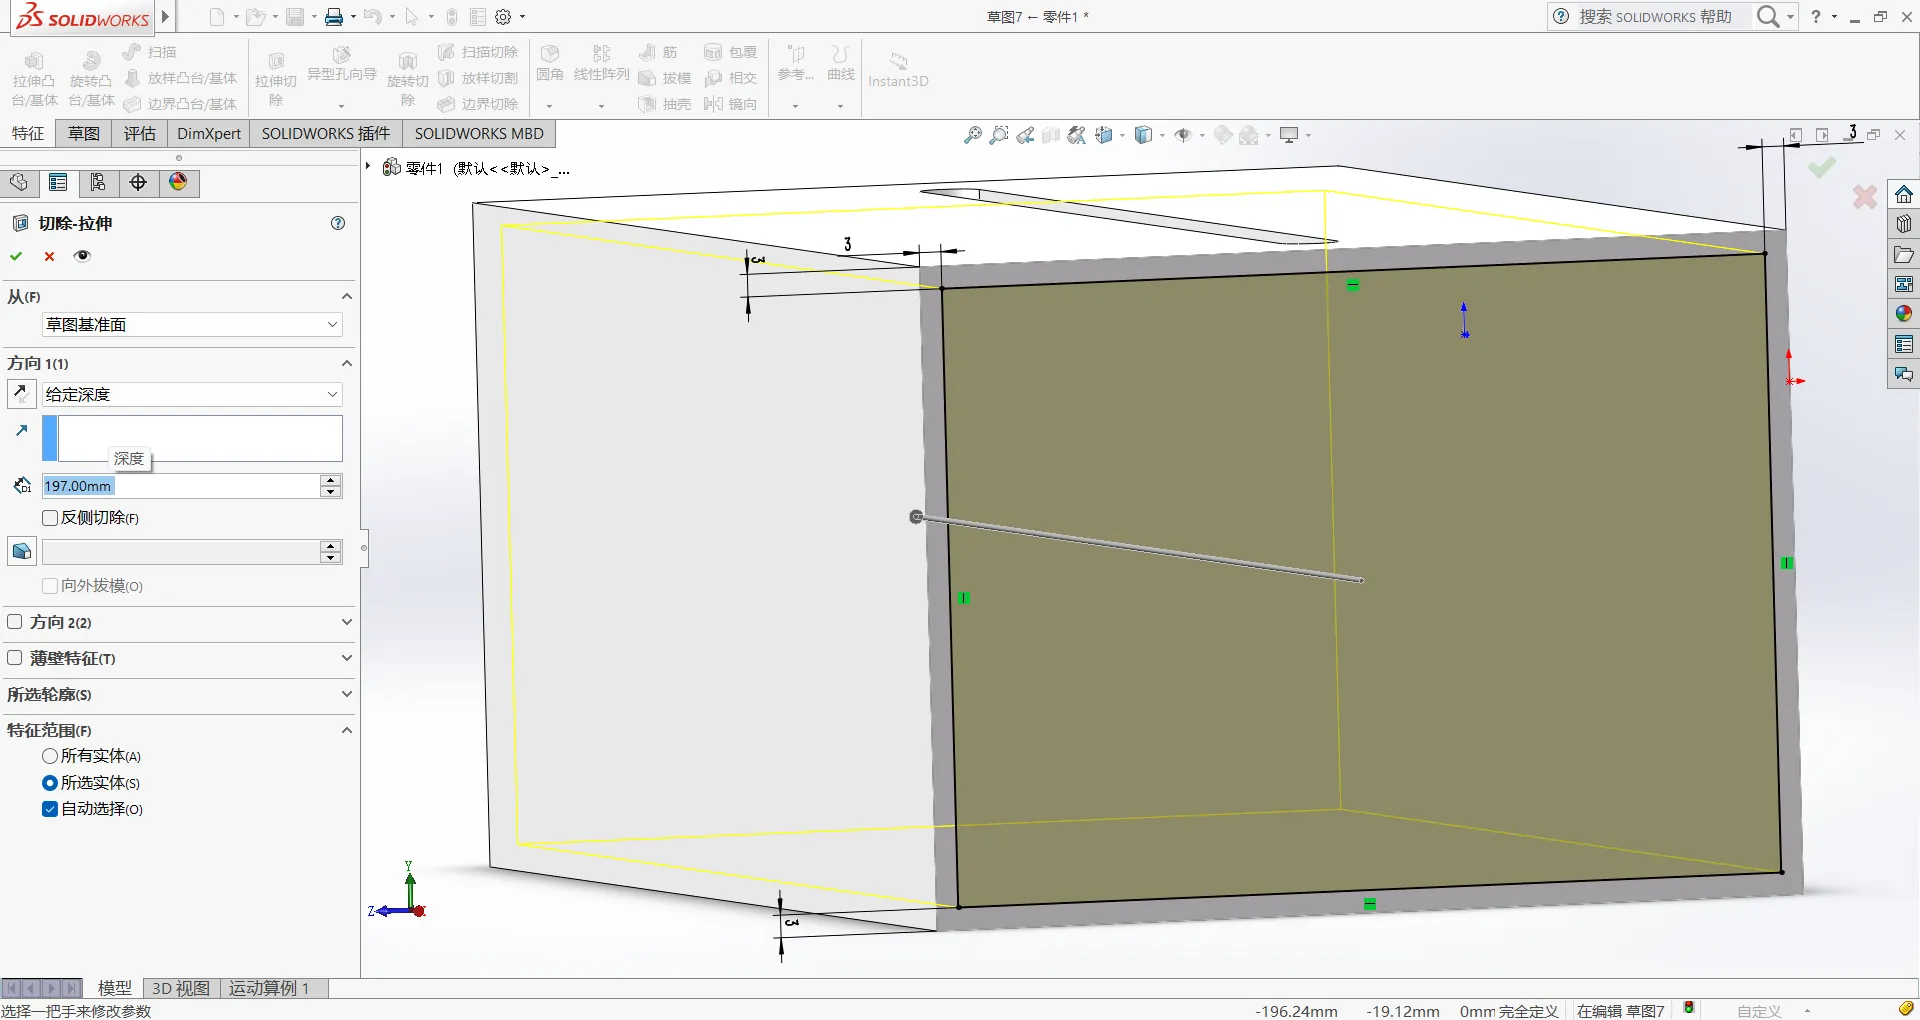Viewport: 1920px width, 1020px height.
Task: Select the 所有实体 radio button
Action: pos(50,756)
